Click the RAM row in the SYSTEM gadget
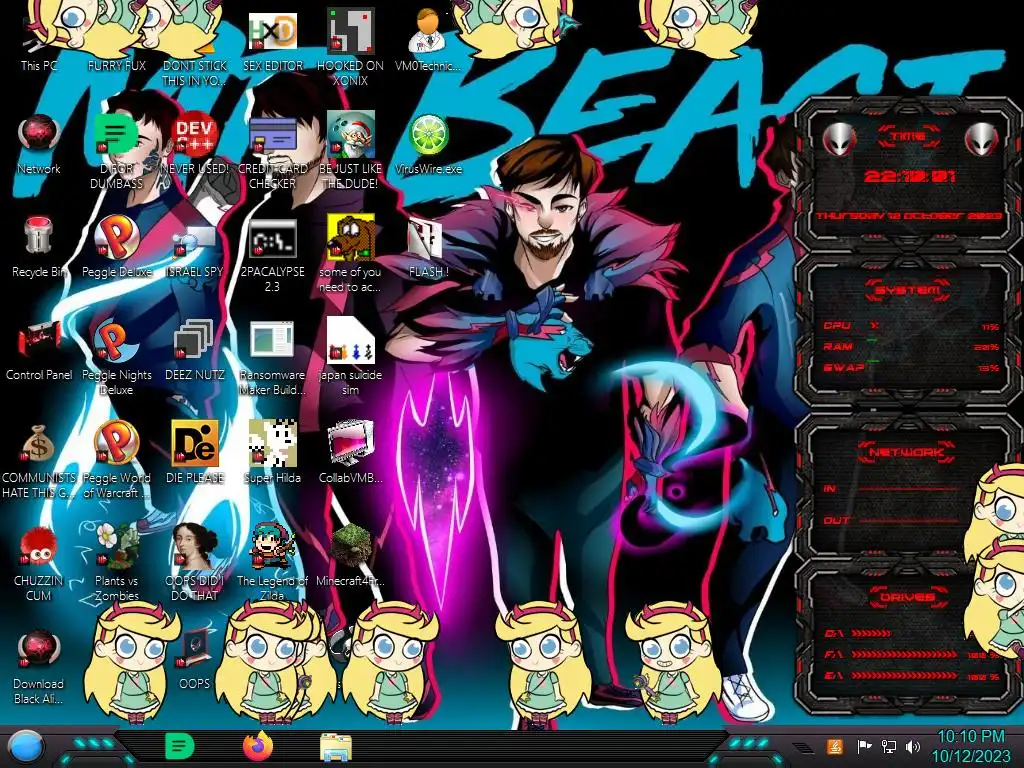The width and height of the screenshot is (1024, 768). 910,346
